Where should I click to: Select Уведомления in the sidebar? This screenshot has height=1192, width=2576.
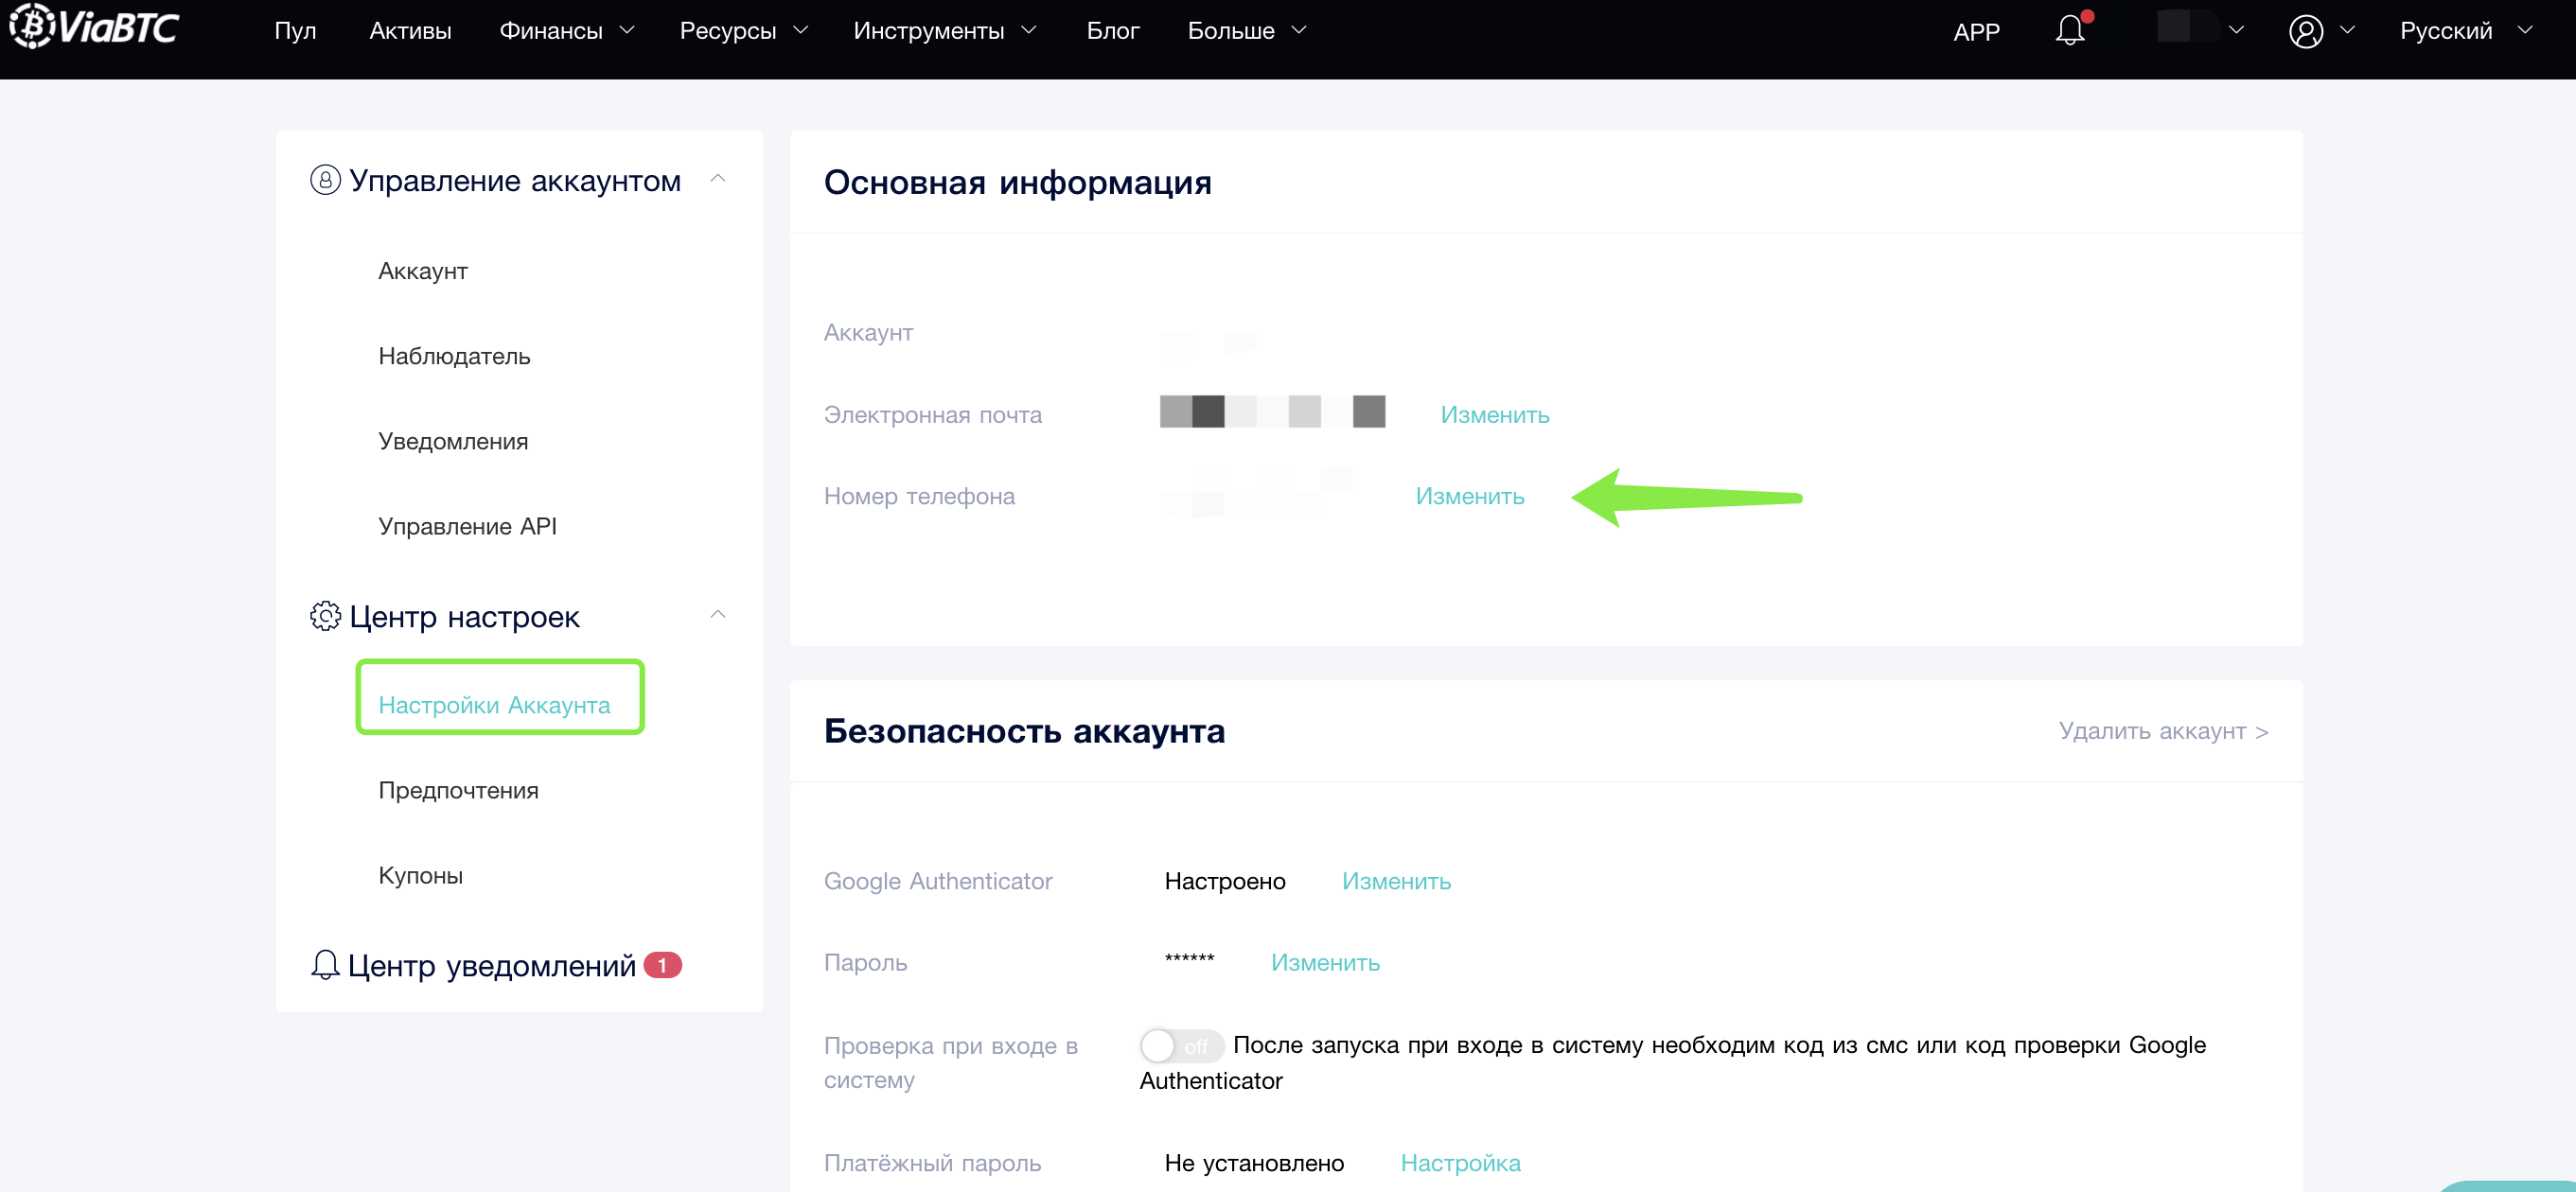click(453, 441)
